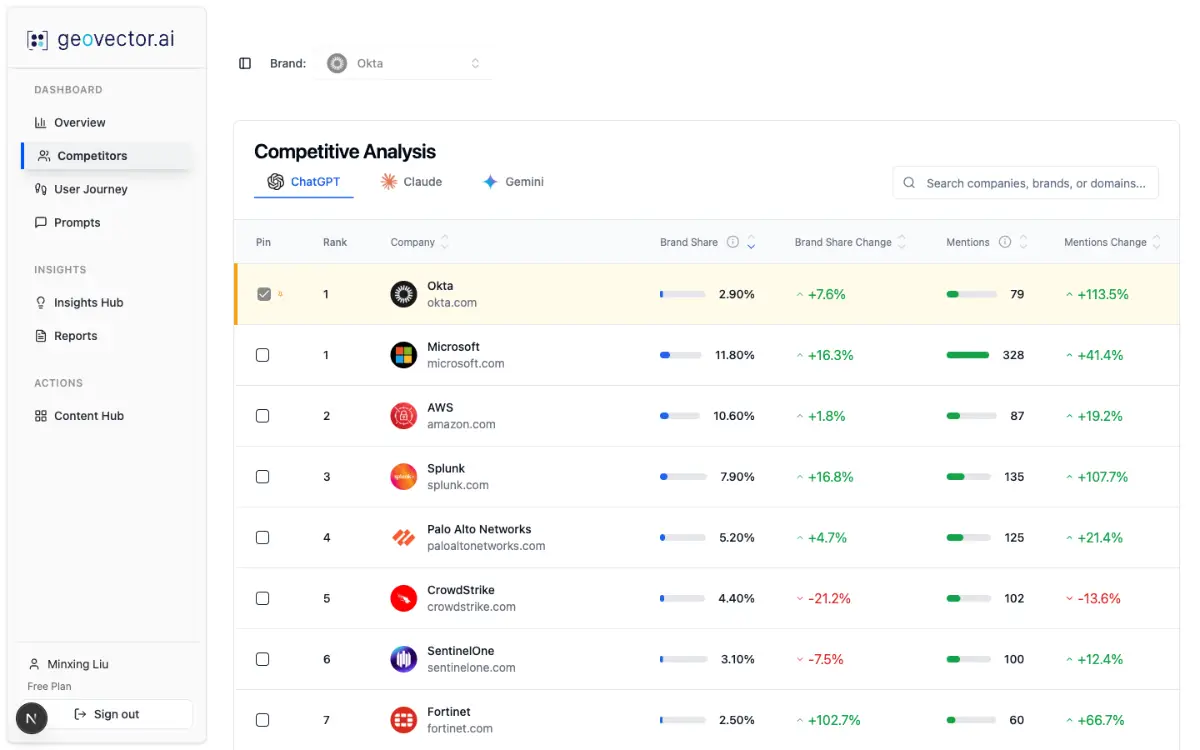
Task: Click the crowdstrike.com domain text
Action: [472, 607]
